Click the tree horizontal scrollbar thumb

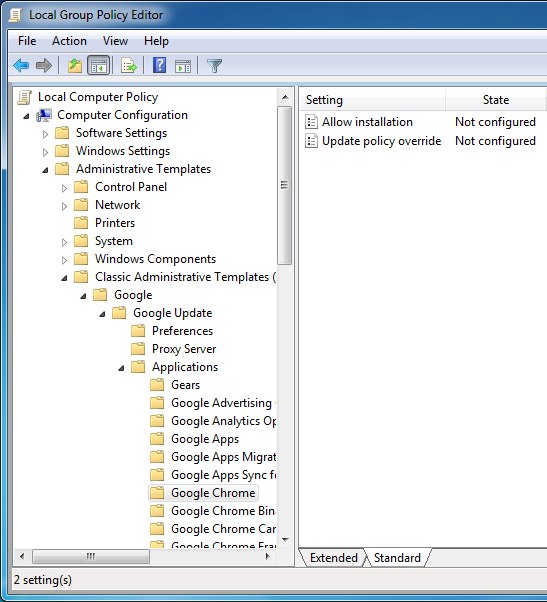(91, 556)
